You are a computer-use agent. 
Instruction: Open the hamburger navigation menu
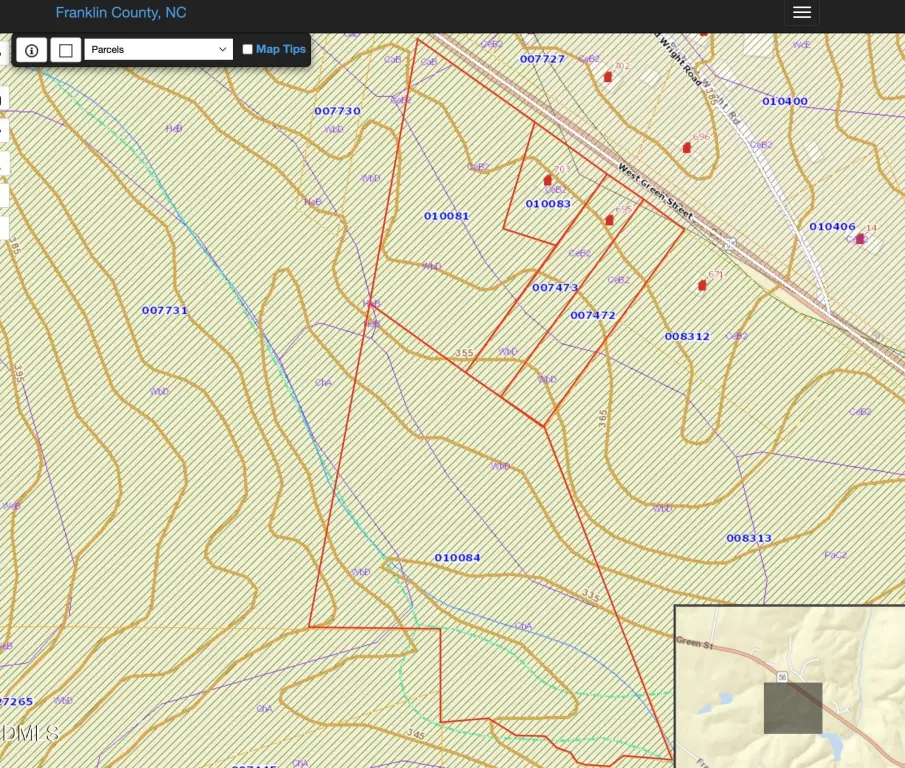pyautogui.click(x=801, y=12)
